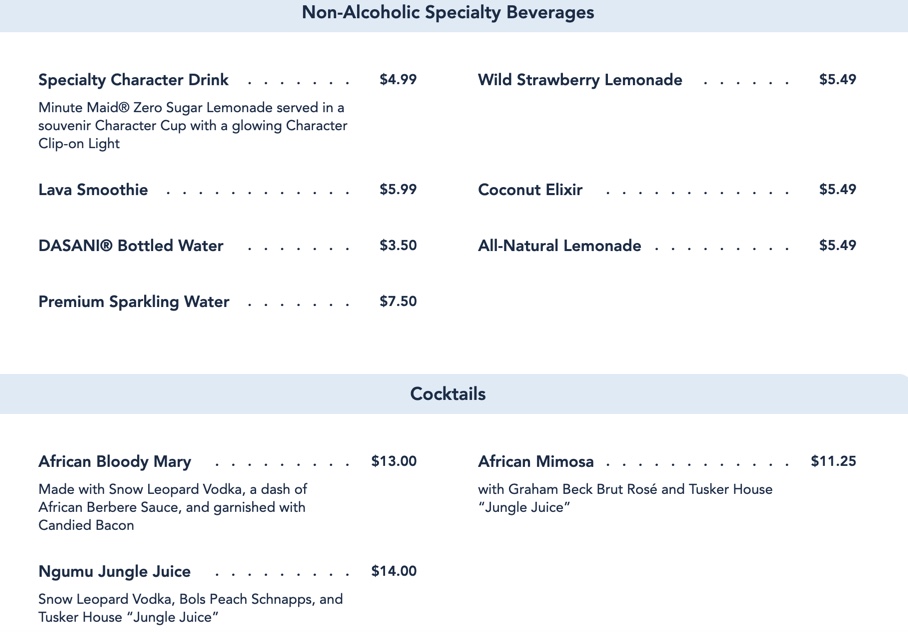
Task: Select the African Bloody Mary cocktail
Action: pos(115,462)
